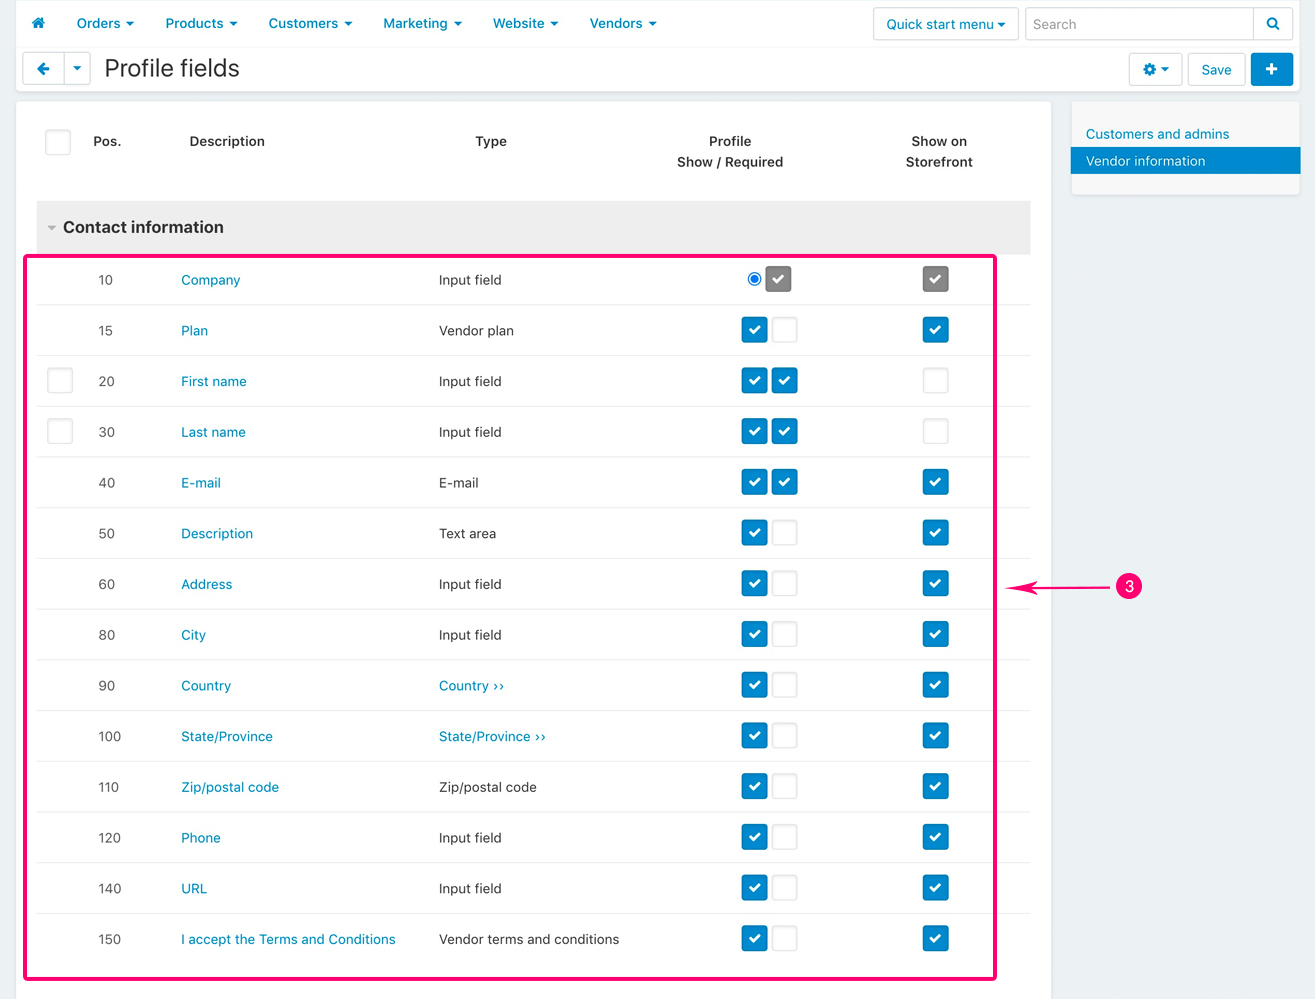
Task: Select the Company profile radio button
Action: [754, 279]
